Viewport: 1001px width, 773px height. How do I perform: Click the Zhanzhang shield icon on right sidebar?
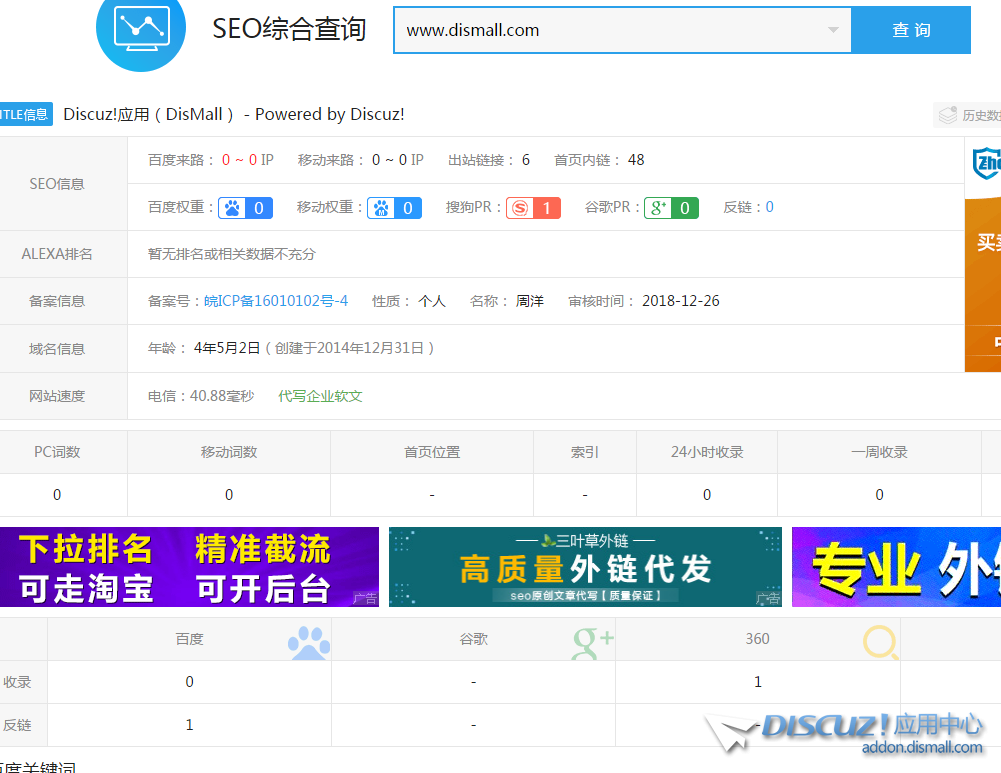987,163
